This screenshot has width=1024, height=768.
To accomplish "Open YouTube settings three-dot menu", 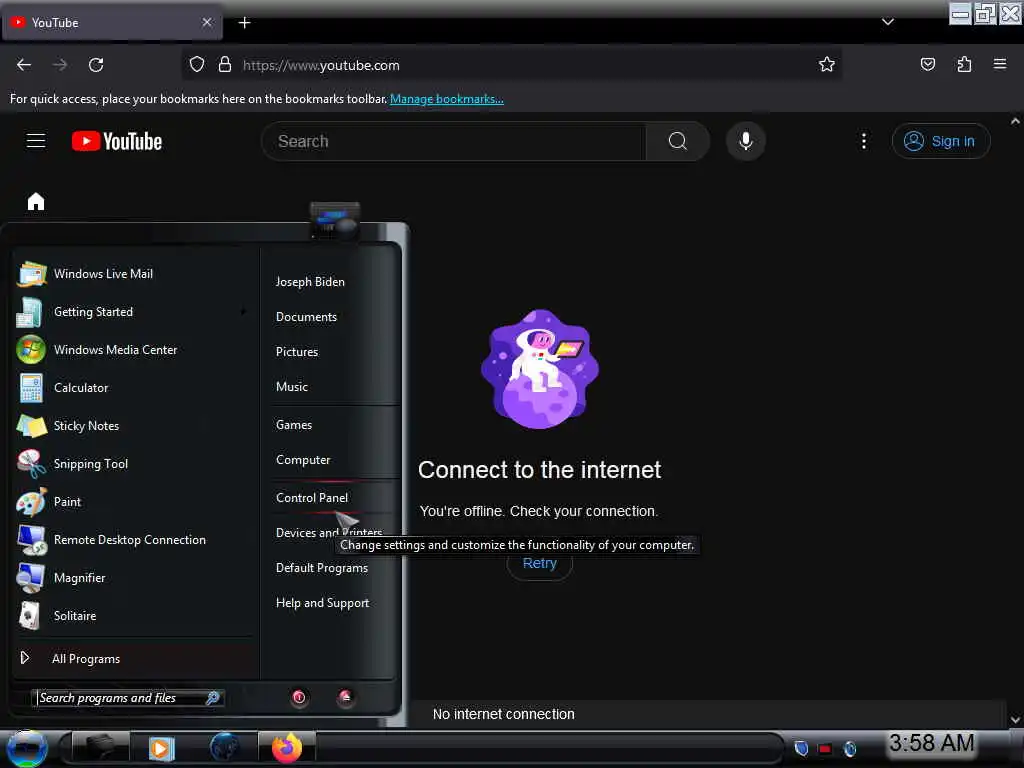I will [864, 141].
